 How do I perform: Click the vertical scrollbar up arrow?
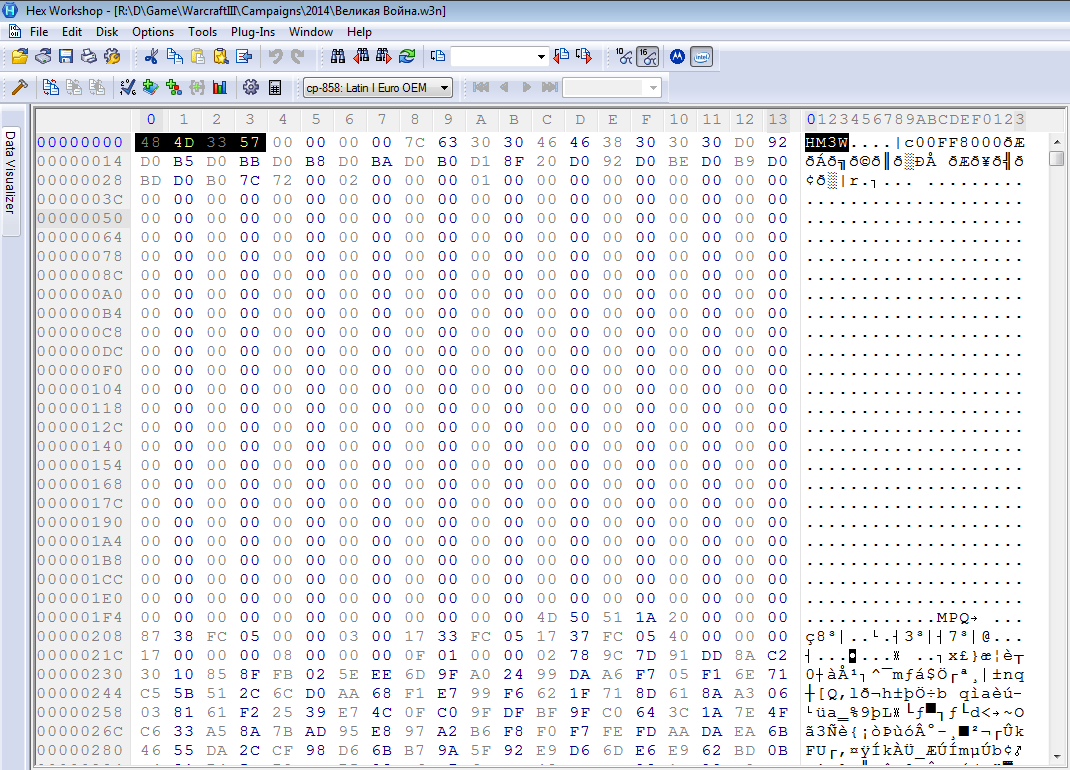point(1056,142)
